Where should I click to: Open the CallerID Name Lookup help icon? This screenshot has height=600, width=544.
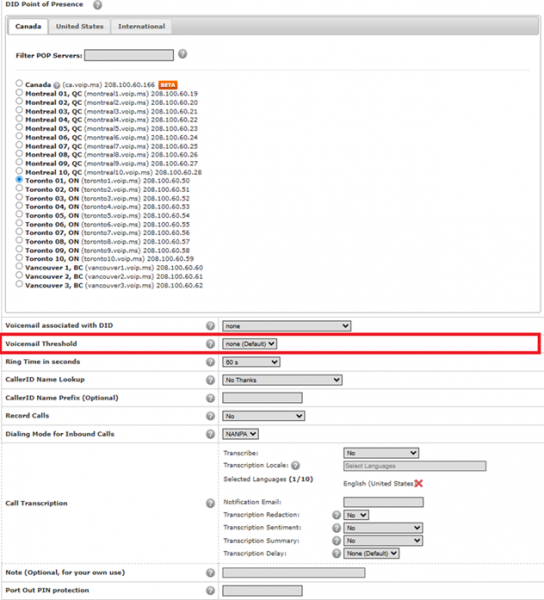click(210, 380)
